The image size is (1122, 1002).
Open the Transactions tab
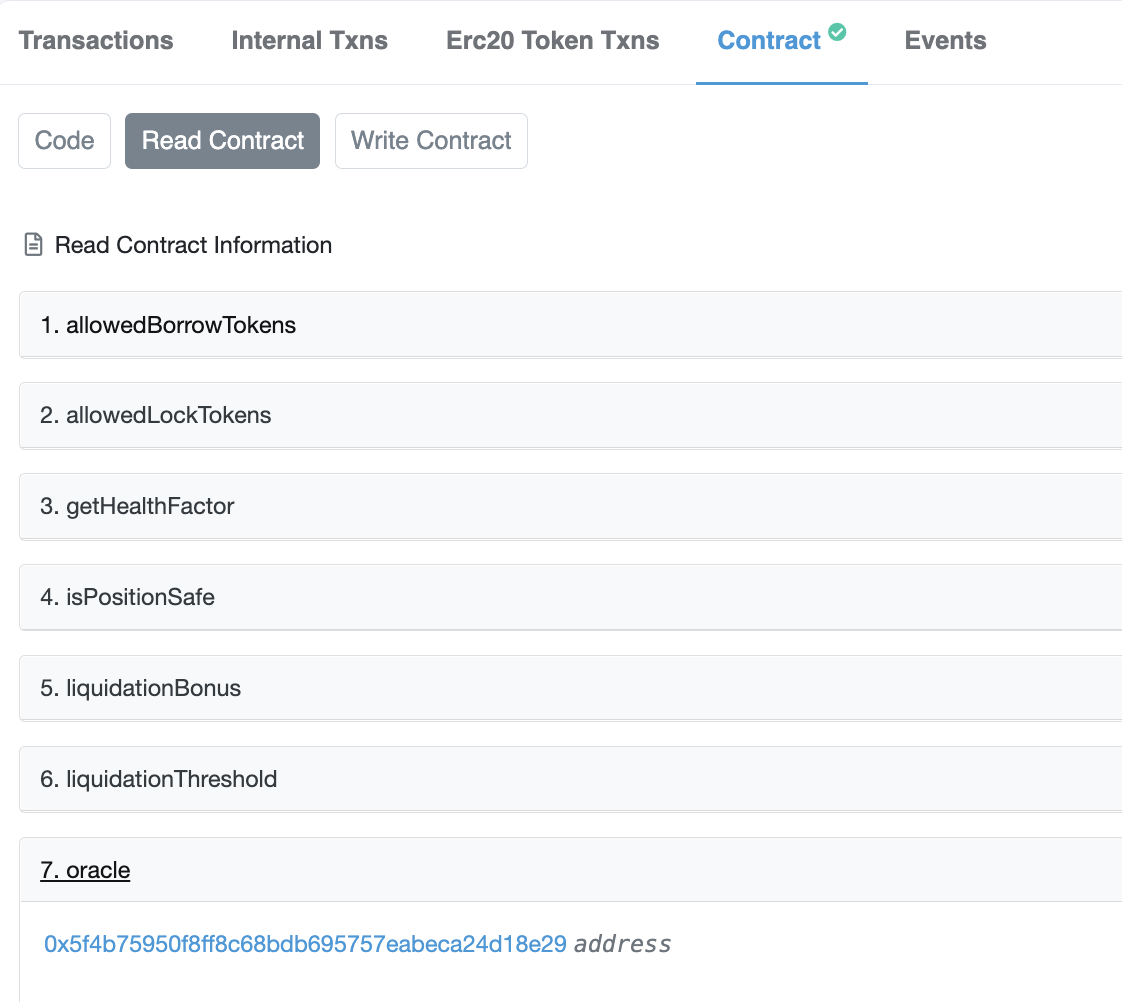96,41
